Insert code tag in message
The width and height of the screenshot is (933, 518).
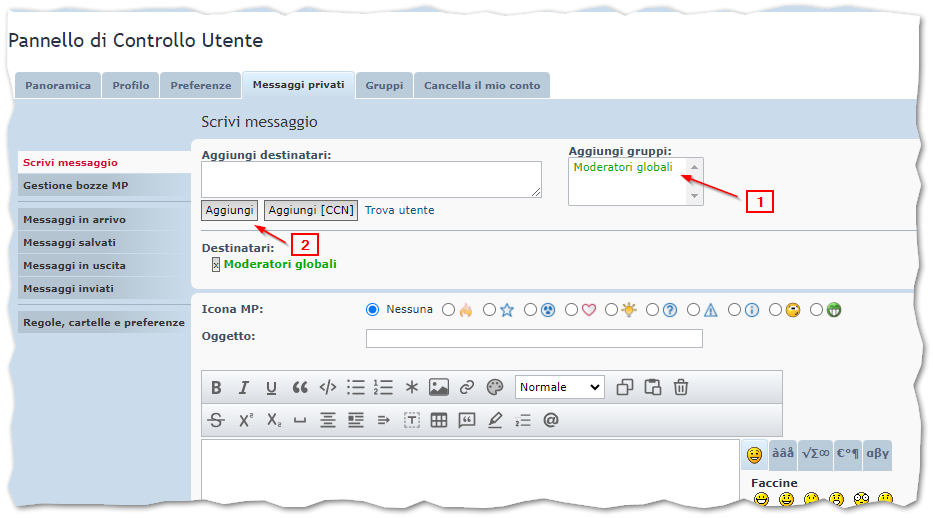[x=327, y=388]
